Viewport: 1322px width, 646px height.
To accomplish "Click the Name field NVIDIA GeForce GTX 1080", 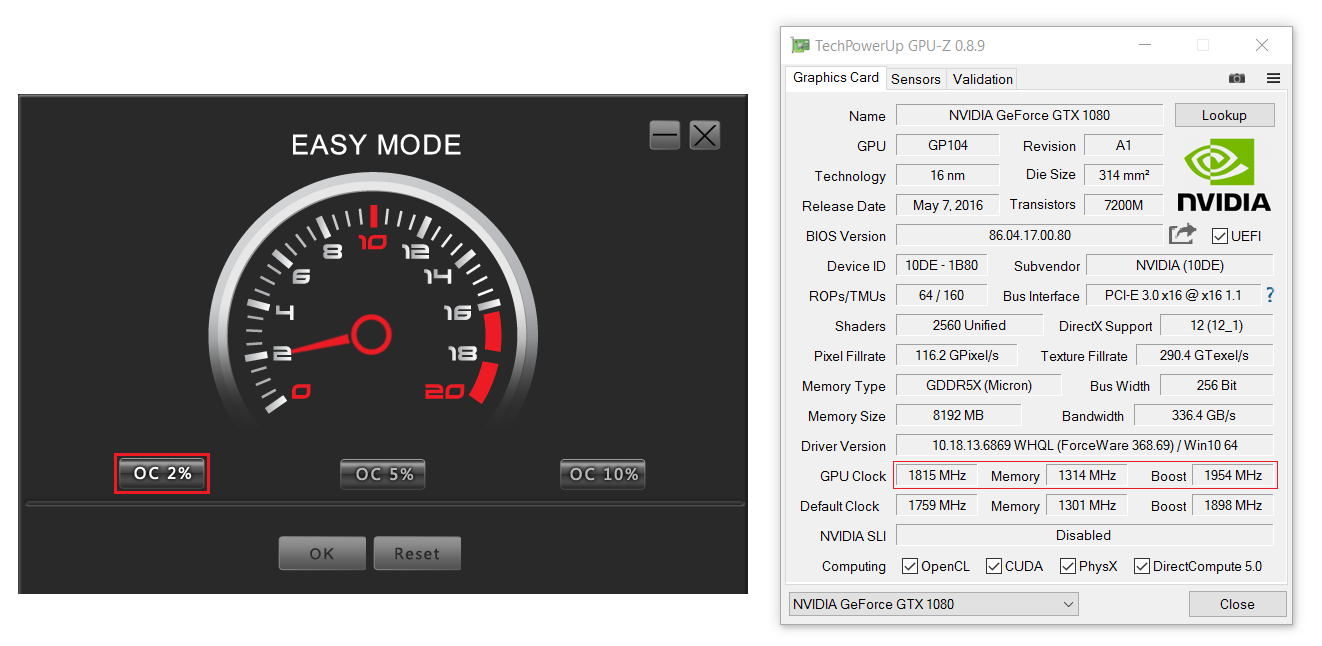I will click(x=1029, y=115).
